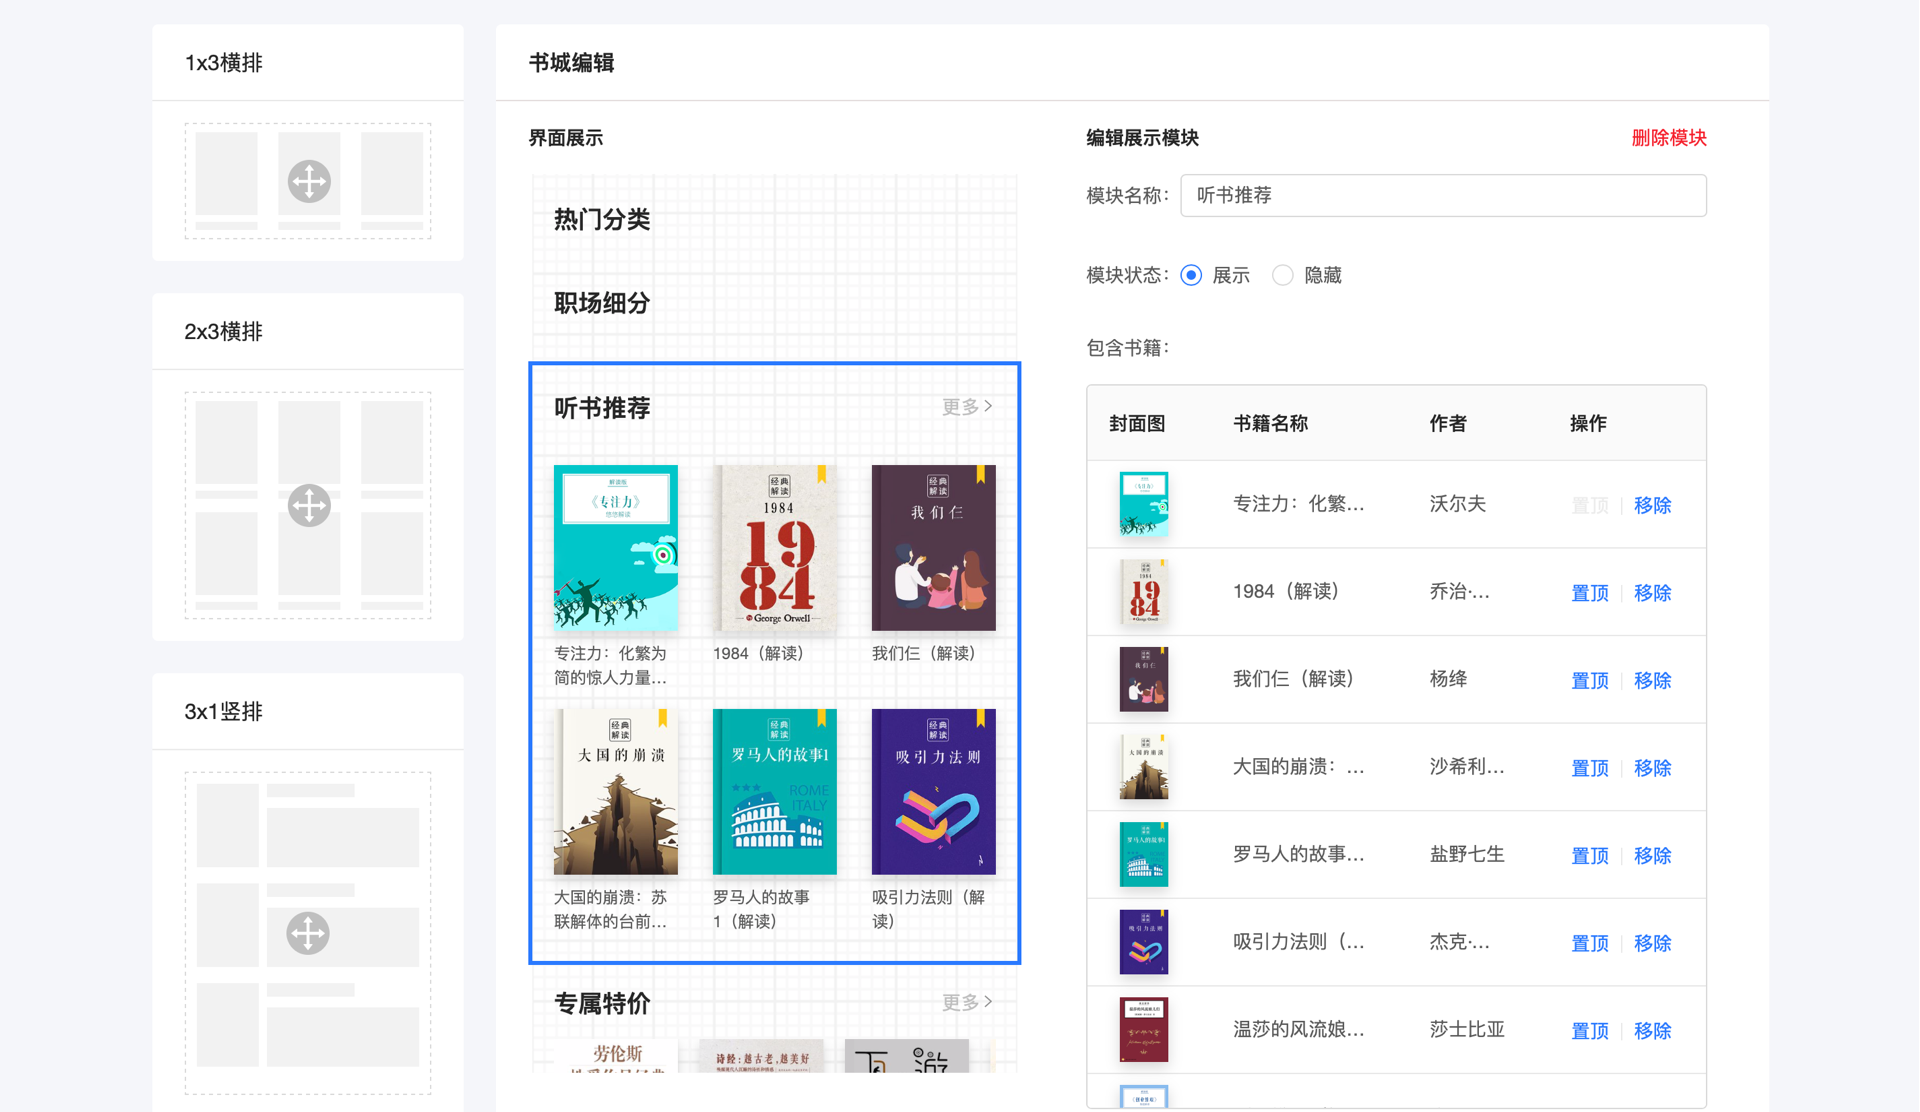
Task: Remove 温莎的风流娘 book with 移除
Action: click(x=1652, y=1031)
